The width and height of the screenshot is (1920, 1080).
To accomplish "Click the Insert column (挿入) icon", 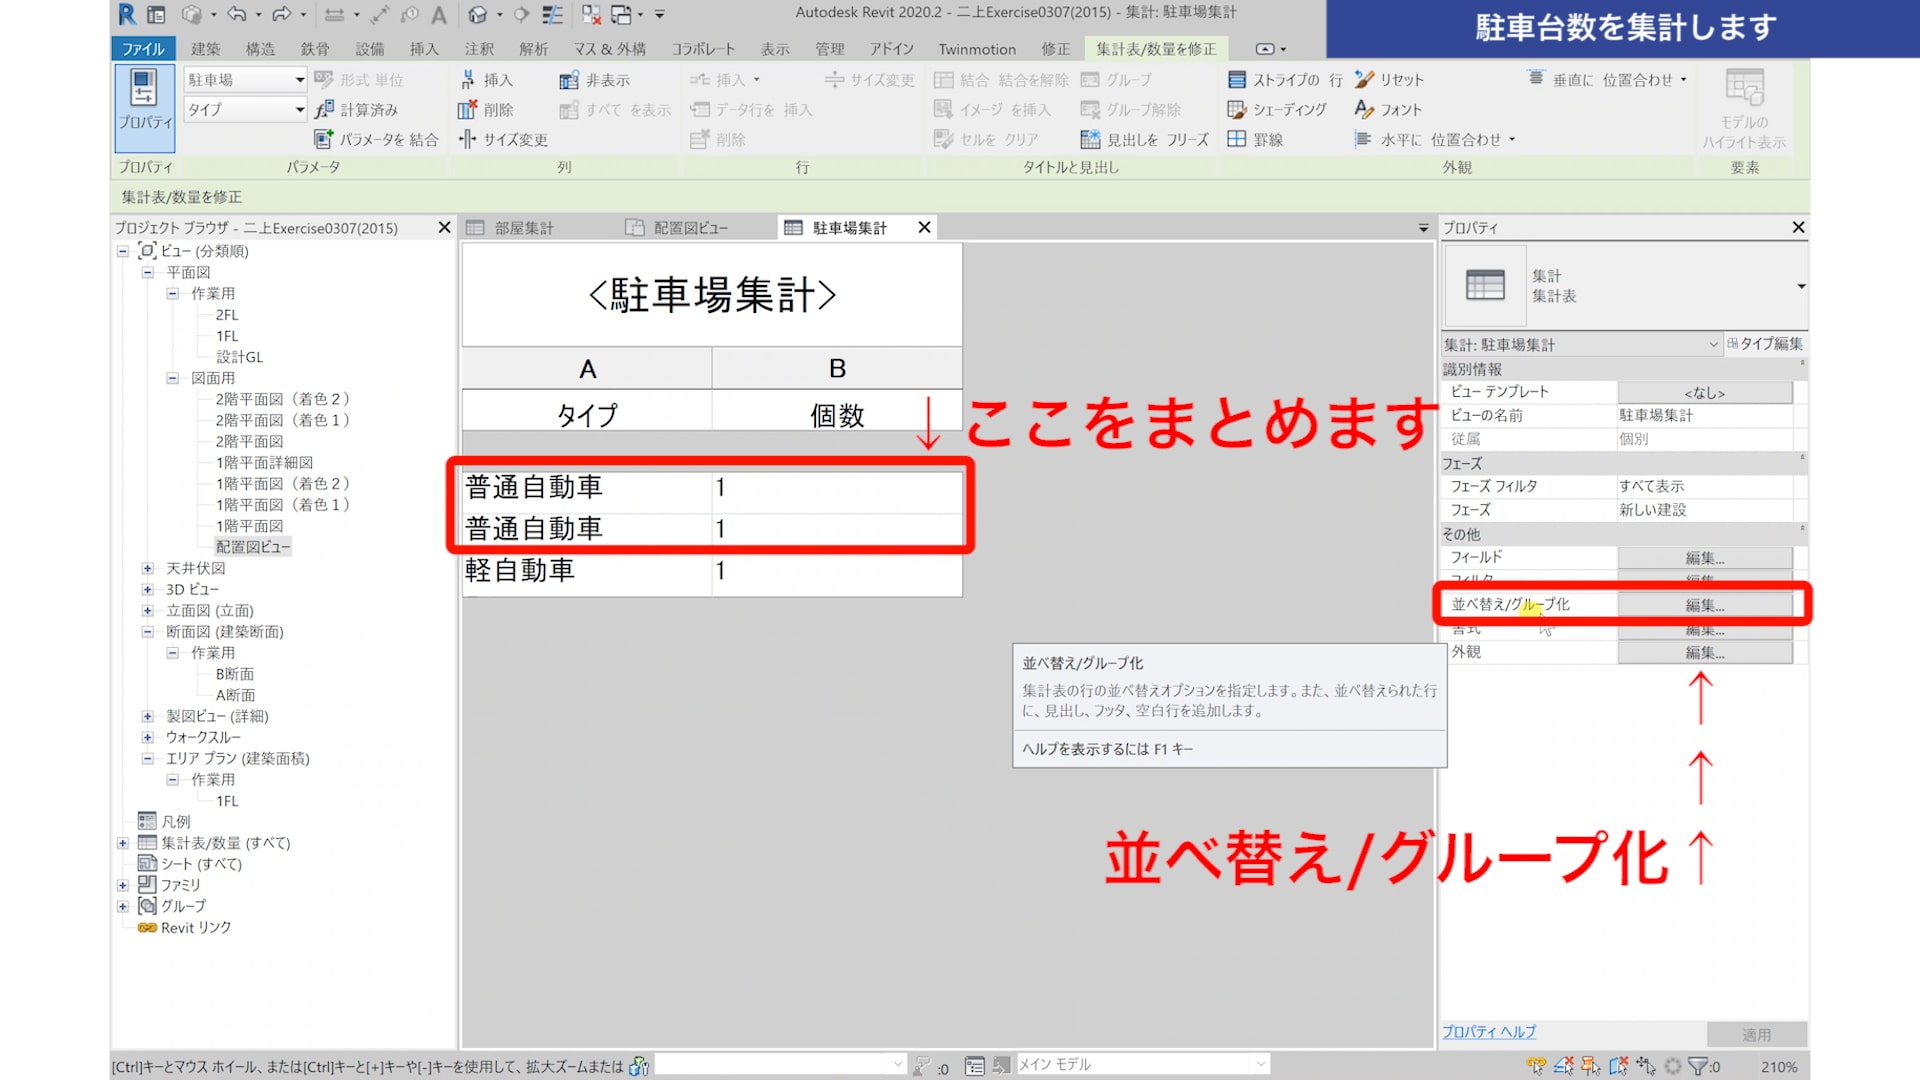I will click(468, 80).
